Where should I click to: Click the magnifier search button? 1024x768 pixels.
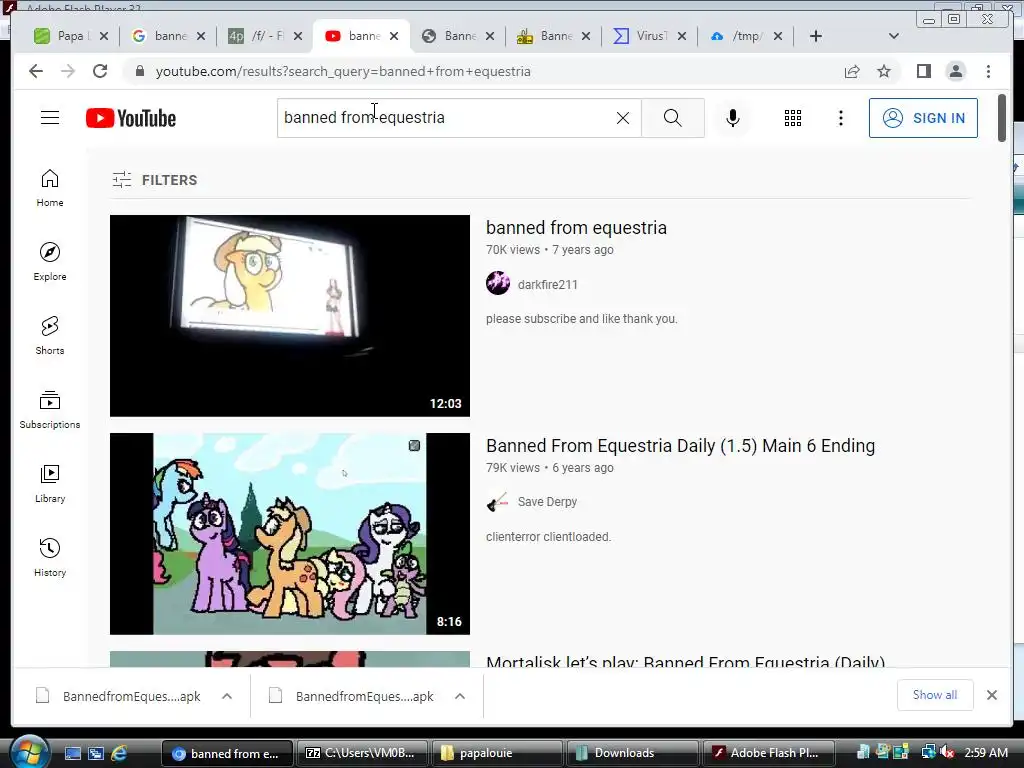click(x=673, y=118)
